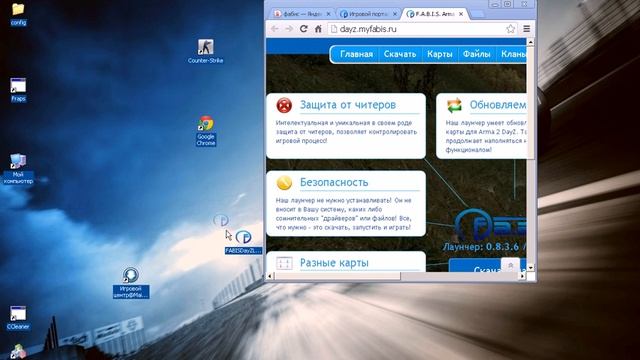
Task: Open the Mail.ru game center shortcut
Action: pos(131,282)
